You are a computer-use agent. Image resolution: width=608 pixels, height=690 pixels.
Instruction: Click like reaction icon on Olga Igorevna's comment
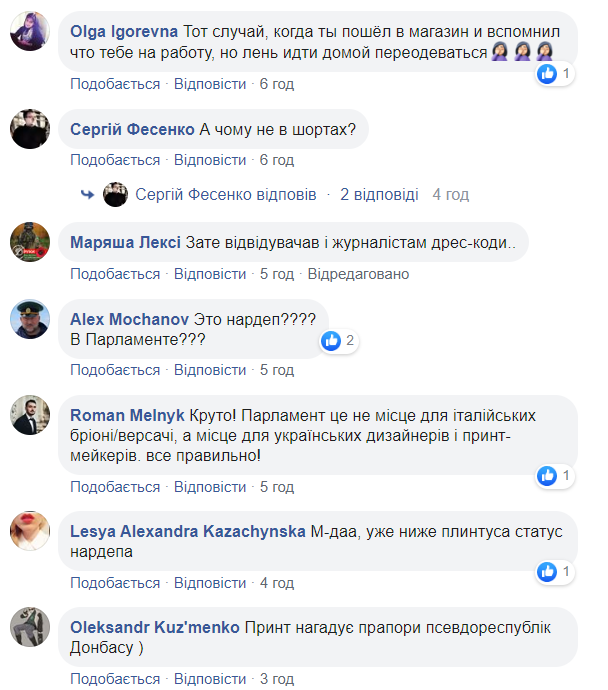click(x=547, y=73)
